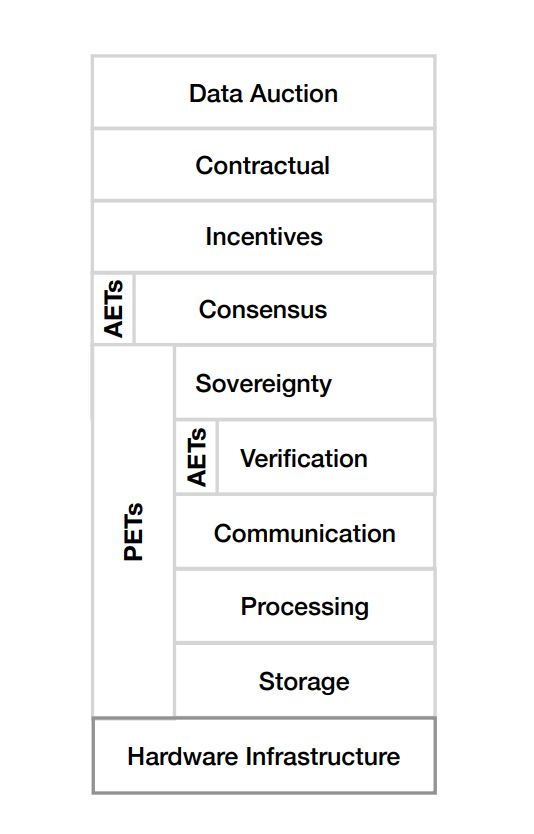This screenshot has width=534, height=834.
Task: Click the Communication layer box
Action: (305, 532)
